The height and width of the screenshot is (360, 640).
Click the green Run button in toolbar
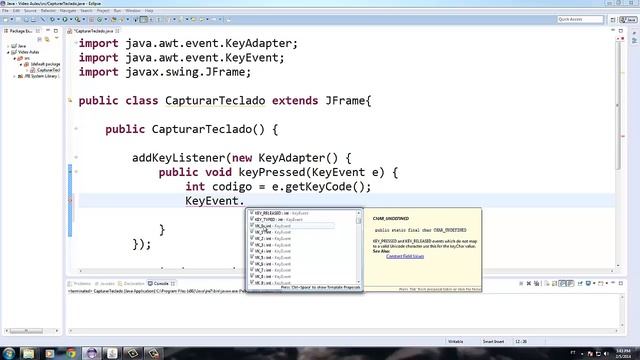coord(64,19)
